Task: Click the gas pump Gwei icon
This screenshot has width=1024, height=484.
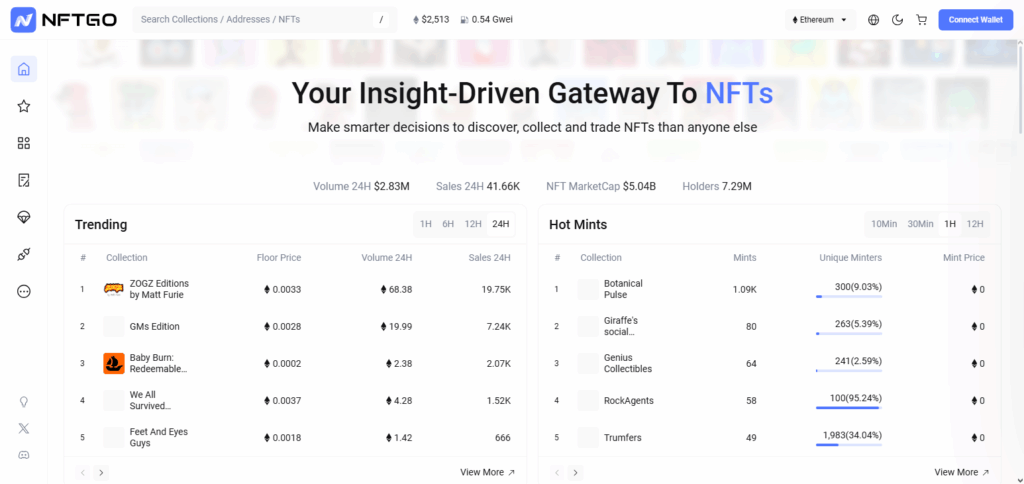Action: [x=464, y=20]
